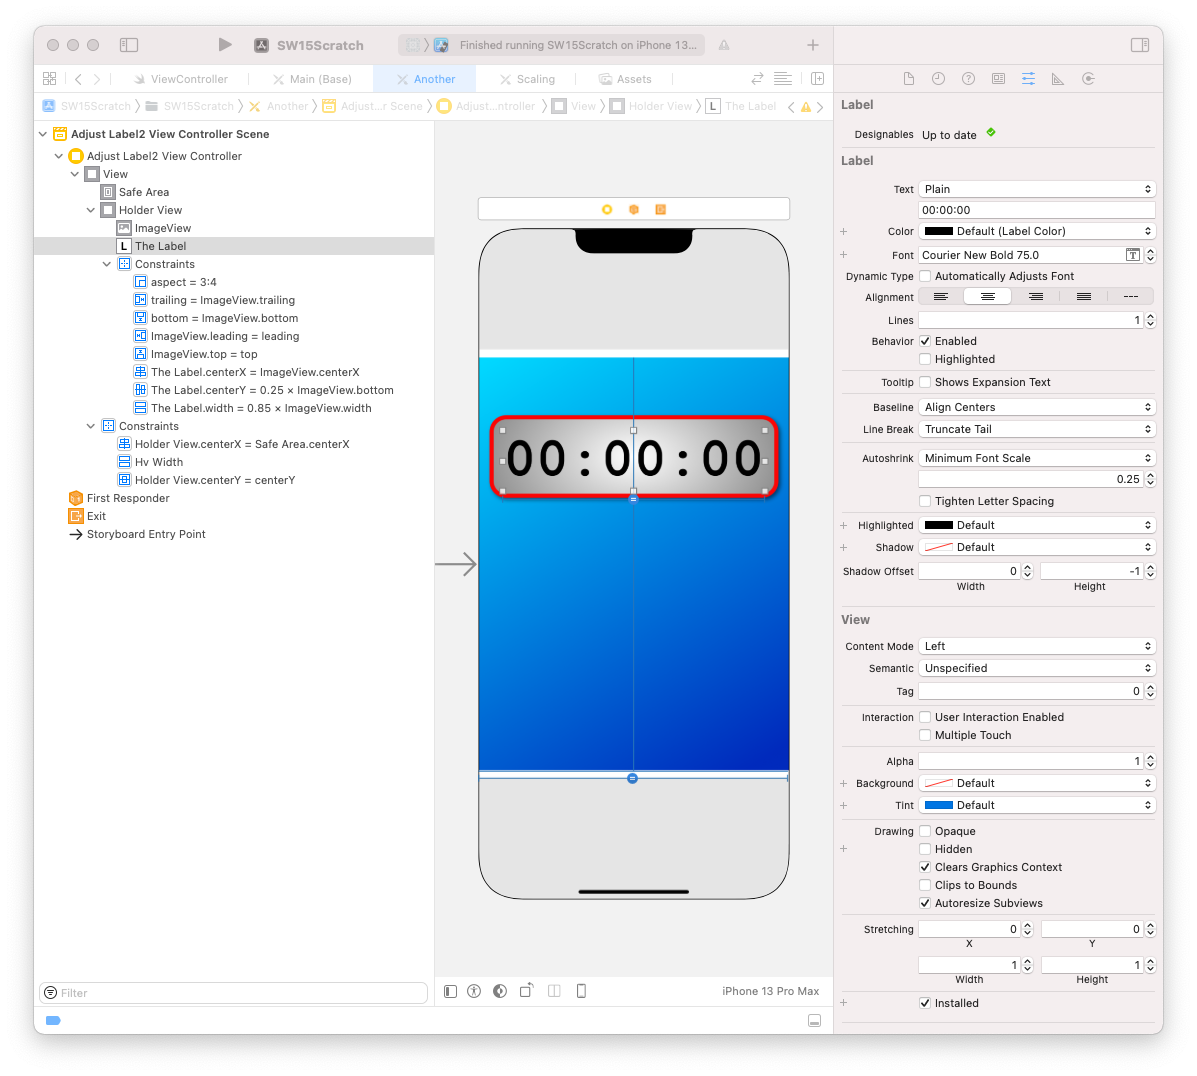Open the Identity inspector icon

pyautogui.click(x=998, y=79)
